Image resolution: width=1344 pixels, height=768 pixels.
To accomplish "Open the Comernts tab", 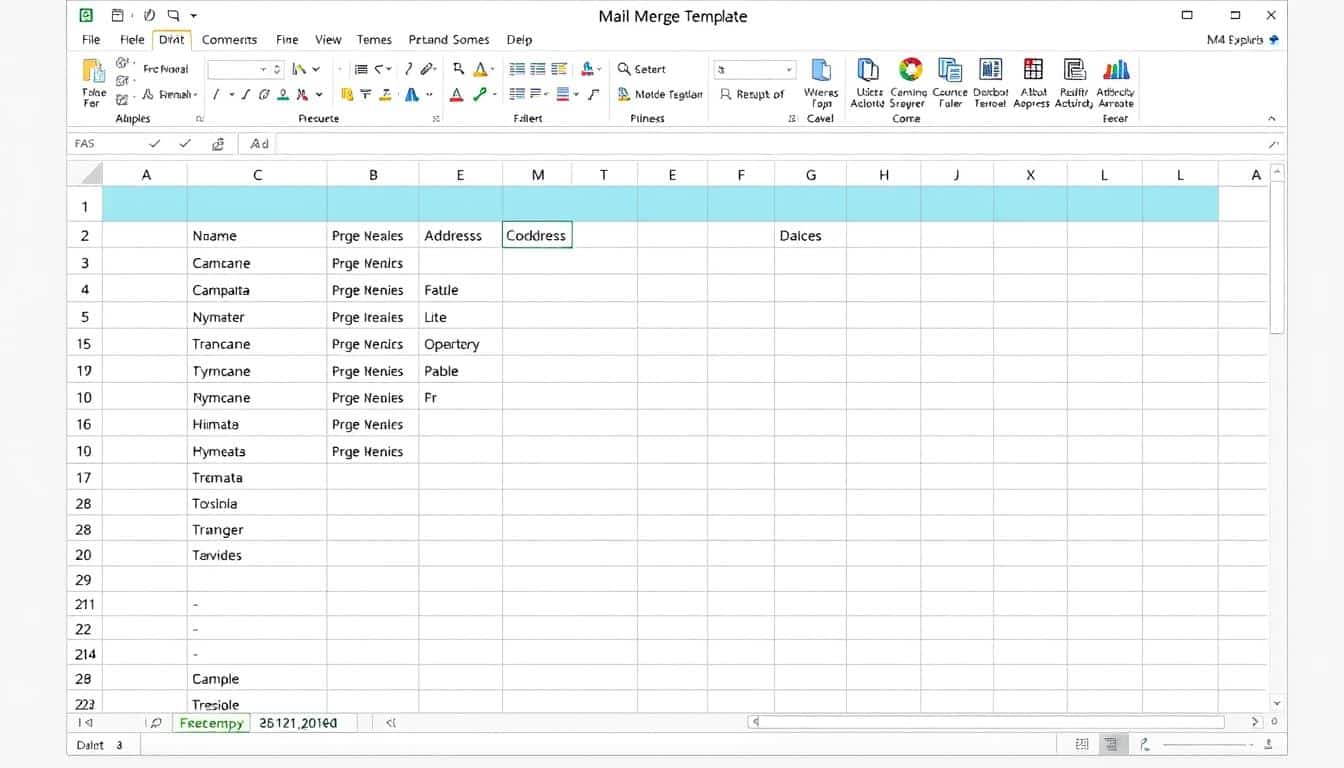I will (x=229, y=40).
